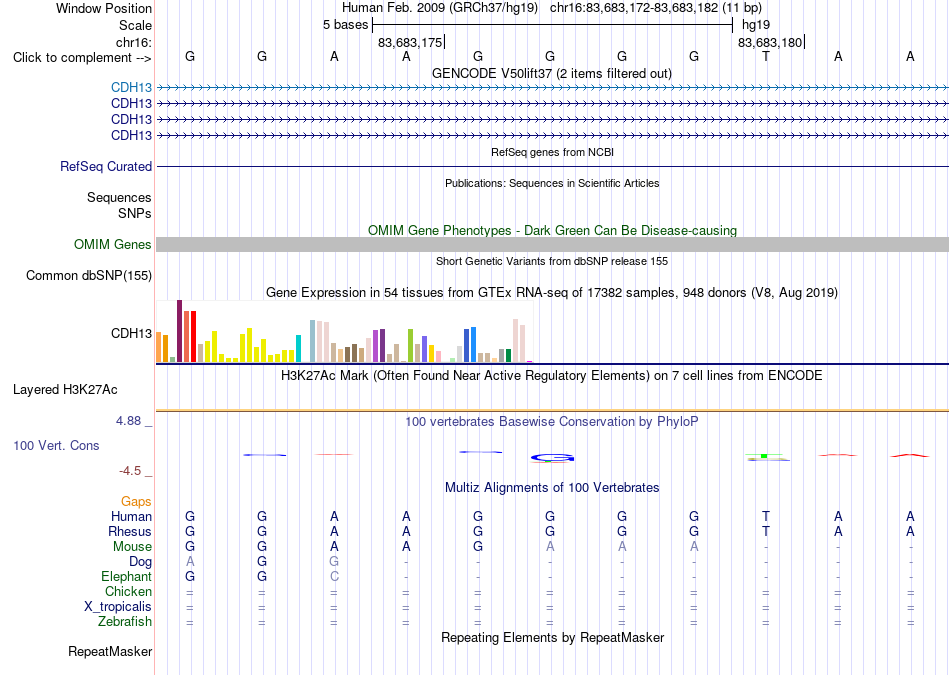Click the Dog species row label
The height and width of the screenshot is (675, 950).
point(141,562)
